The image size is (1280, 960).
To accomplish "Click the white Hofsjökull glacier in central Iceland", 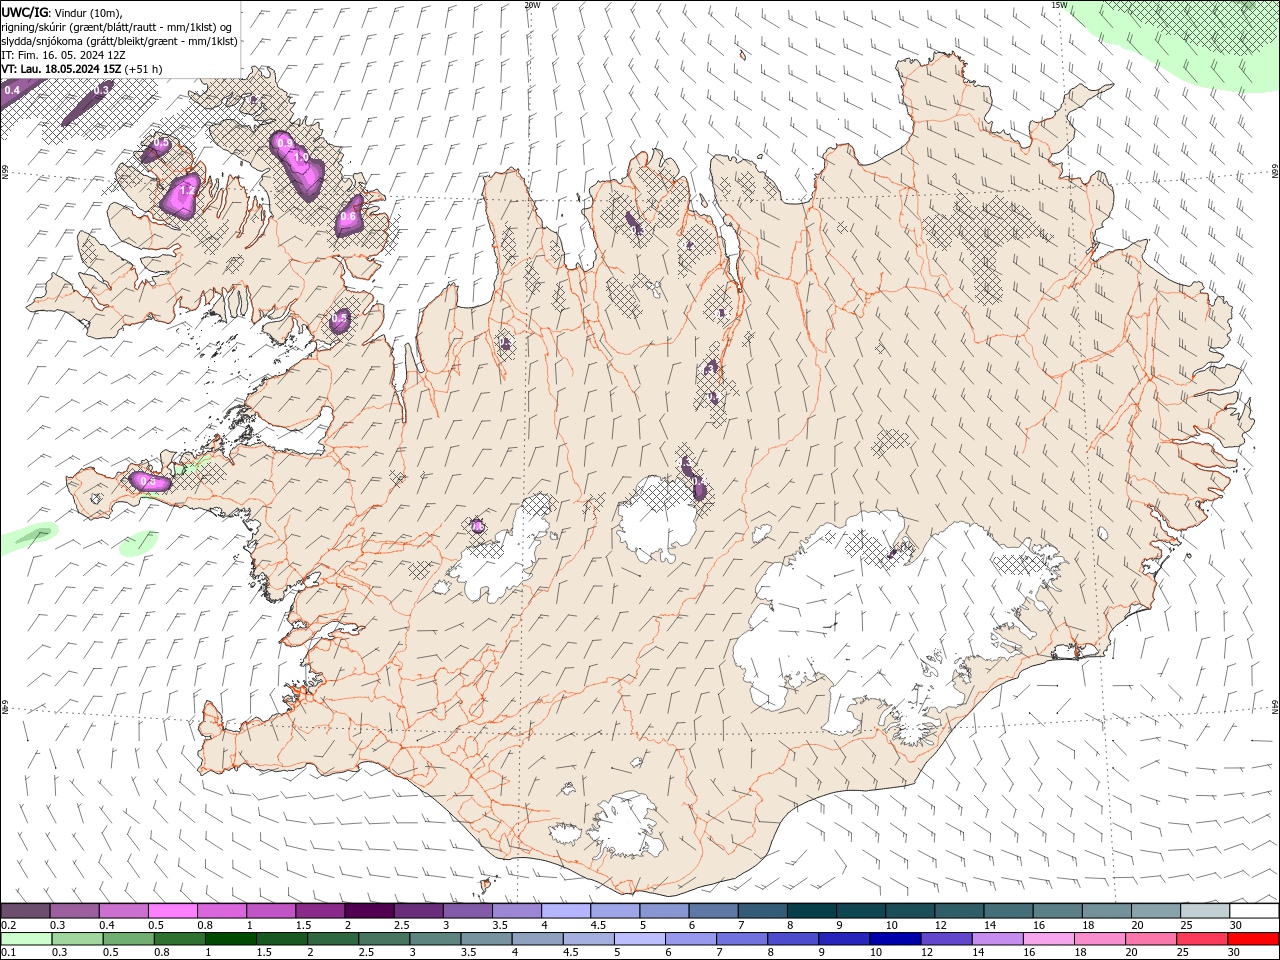I will pos(658,520).
